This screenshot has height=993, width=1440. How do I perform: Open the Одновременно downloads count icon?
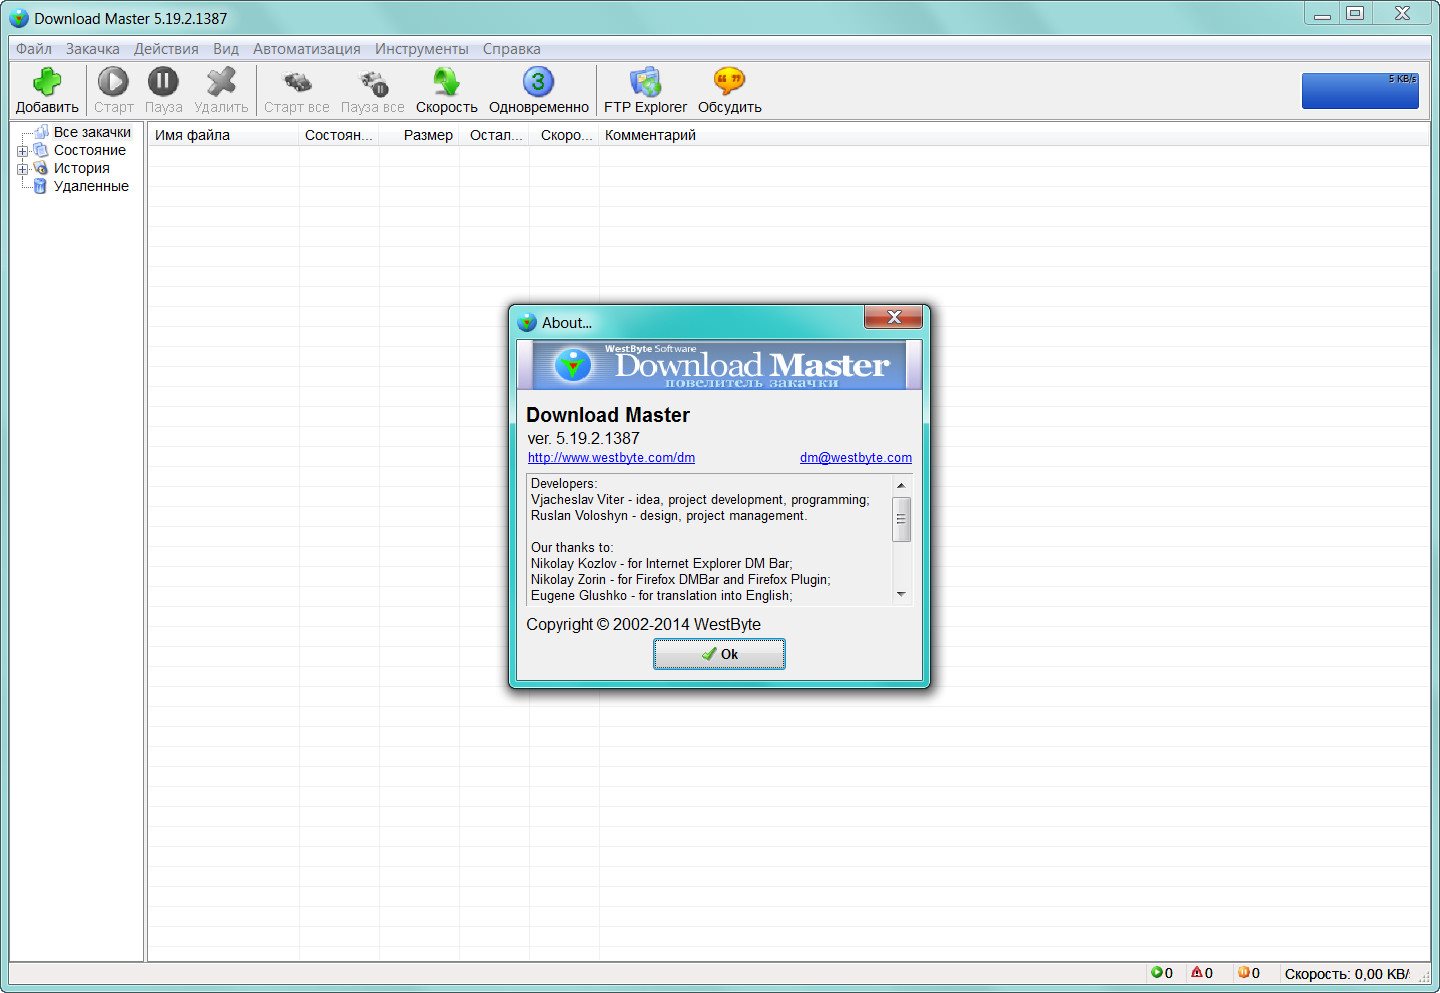coord(538,82)
